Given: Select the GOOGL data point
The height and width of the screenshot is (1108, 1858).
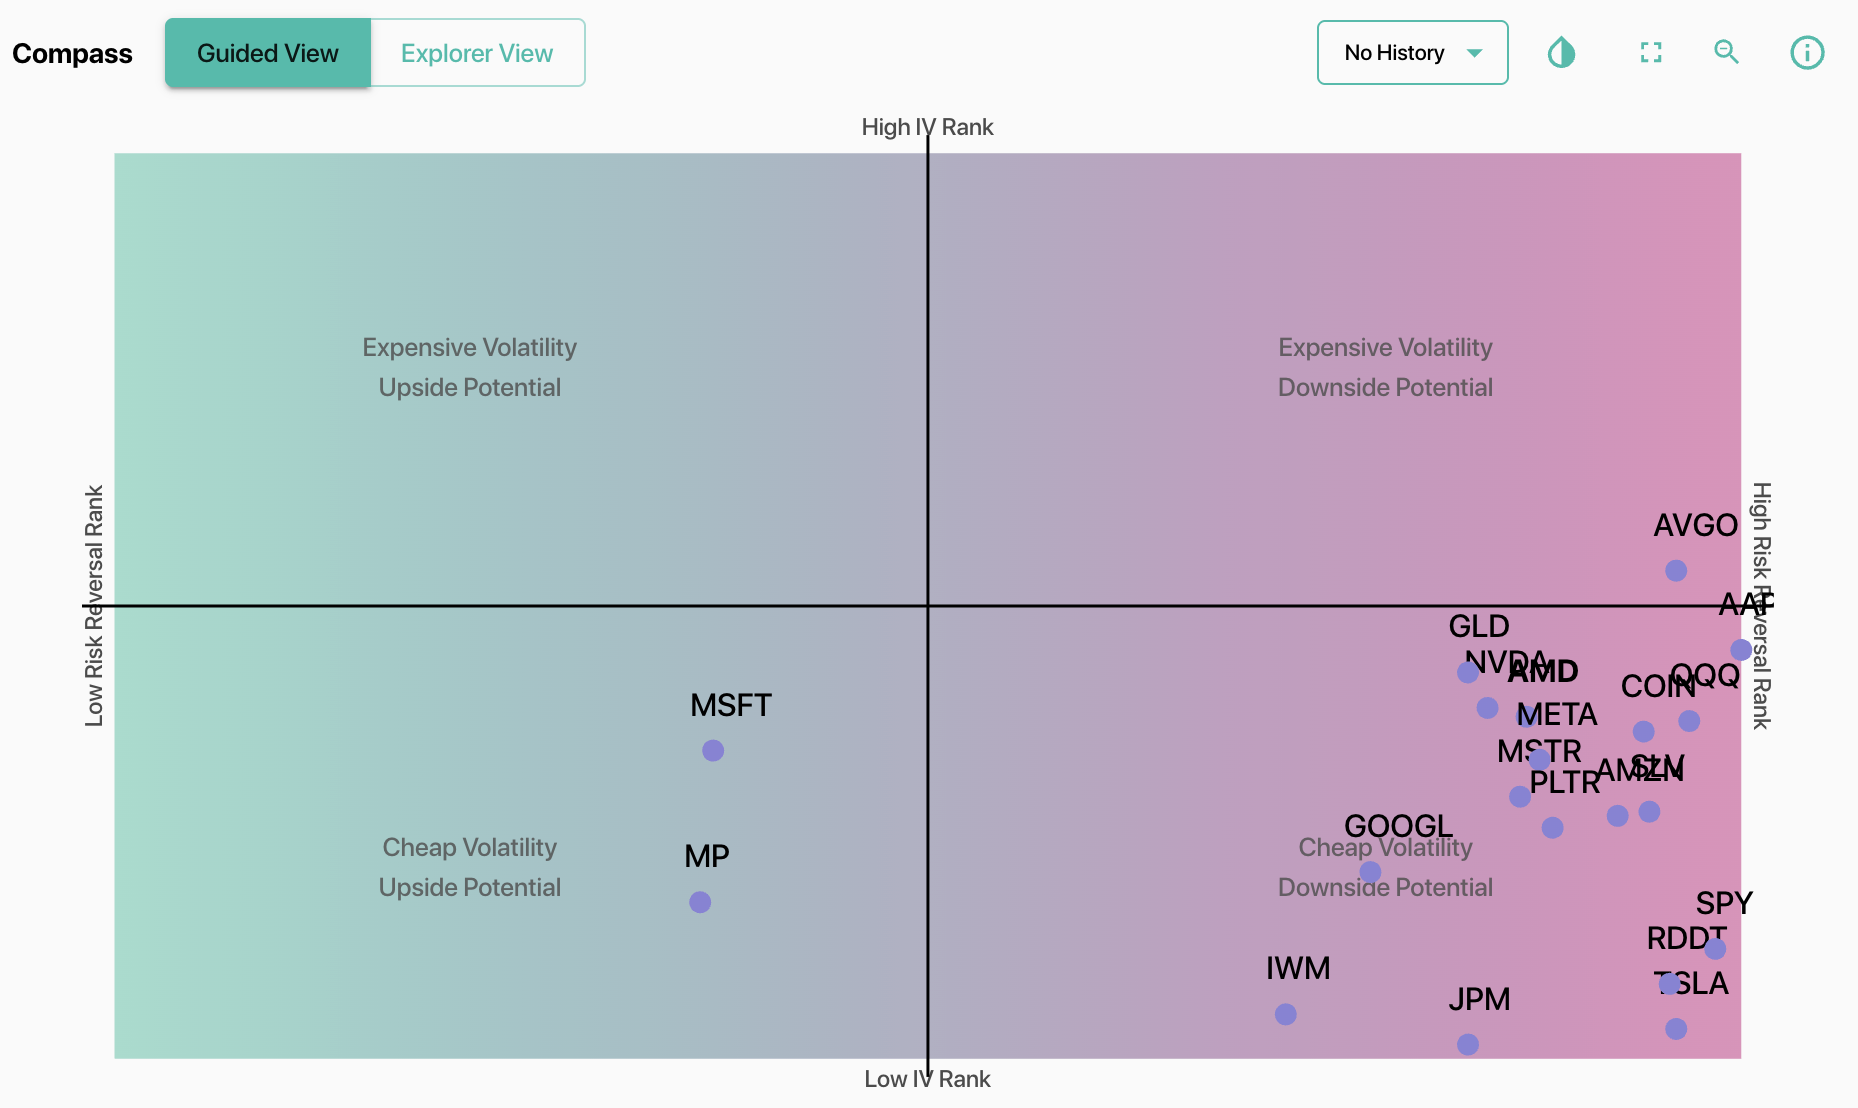Looking at the screenshot, I should [1371, 872].
